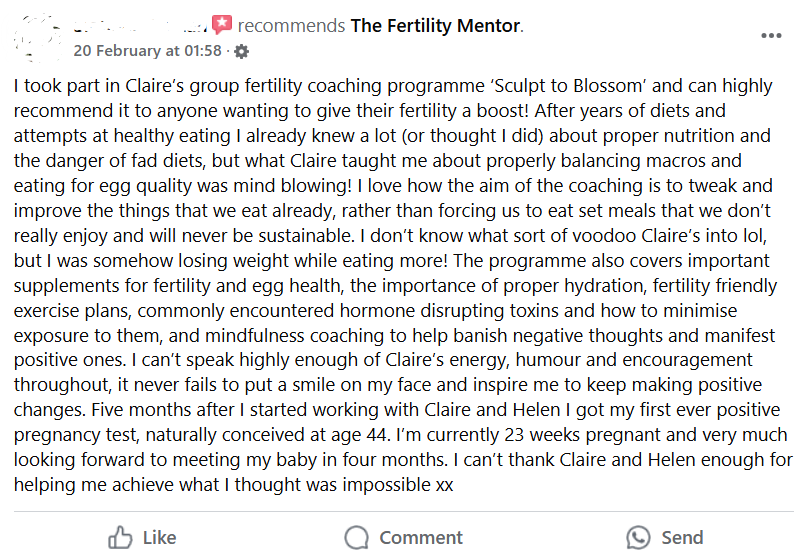Click the last line ending with "impossible xx"
The image size is (806, 554).
click(x=233, y=485)
